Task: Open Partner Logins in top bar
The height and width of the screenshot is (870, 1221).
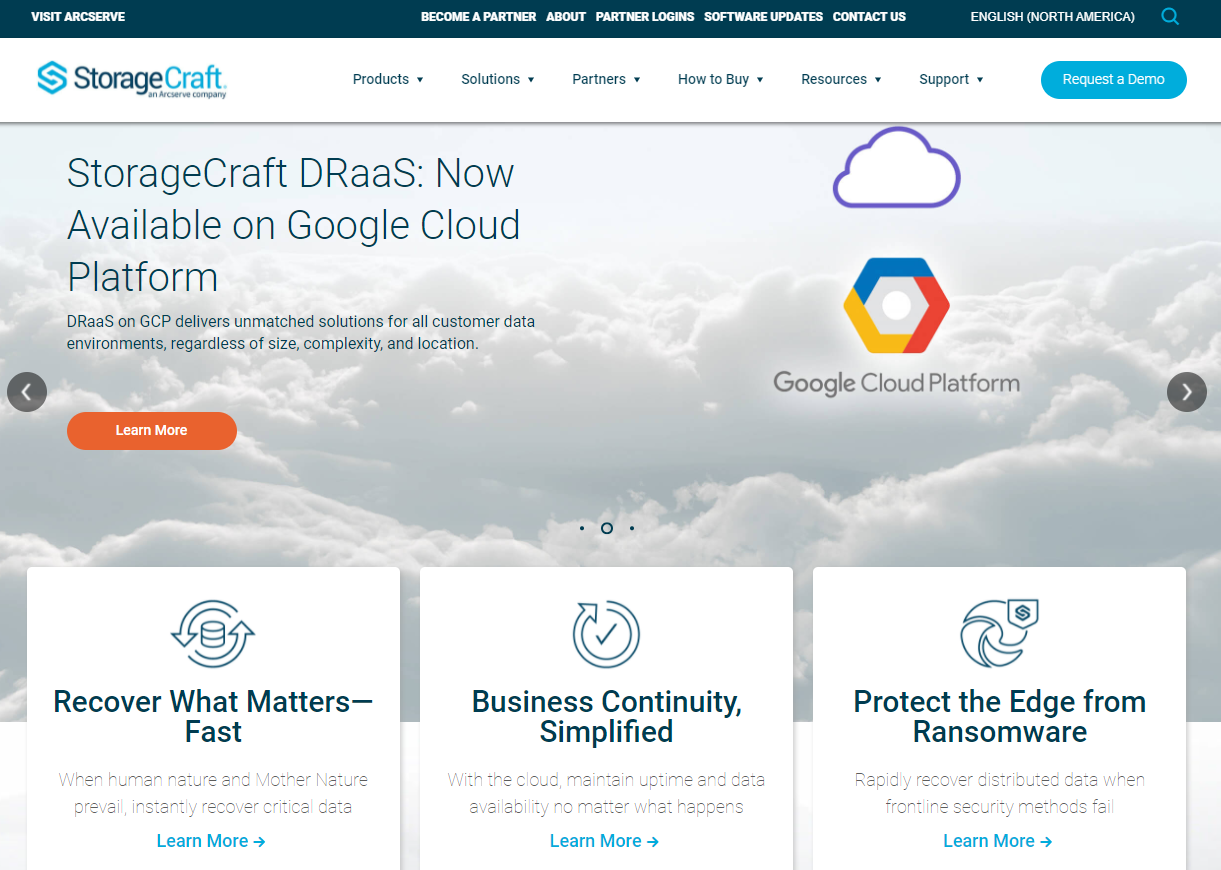Action: [x=645, y=17]
